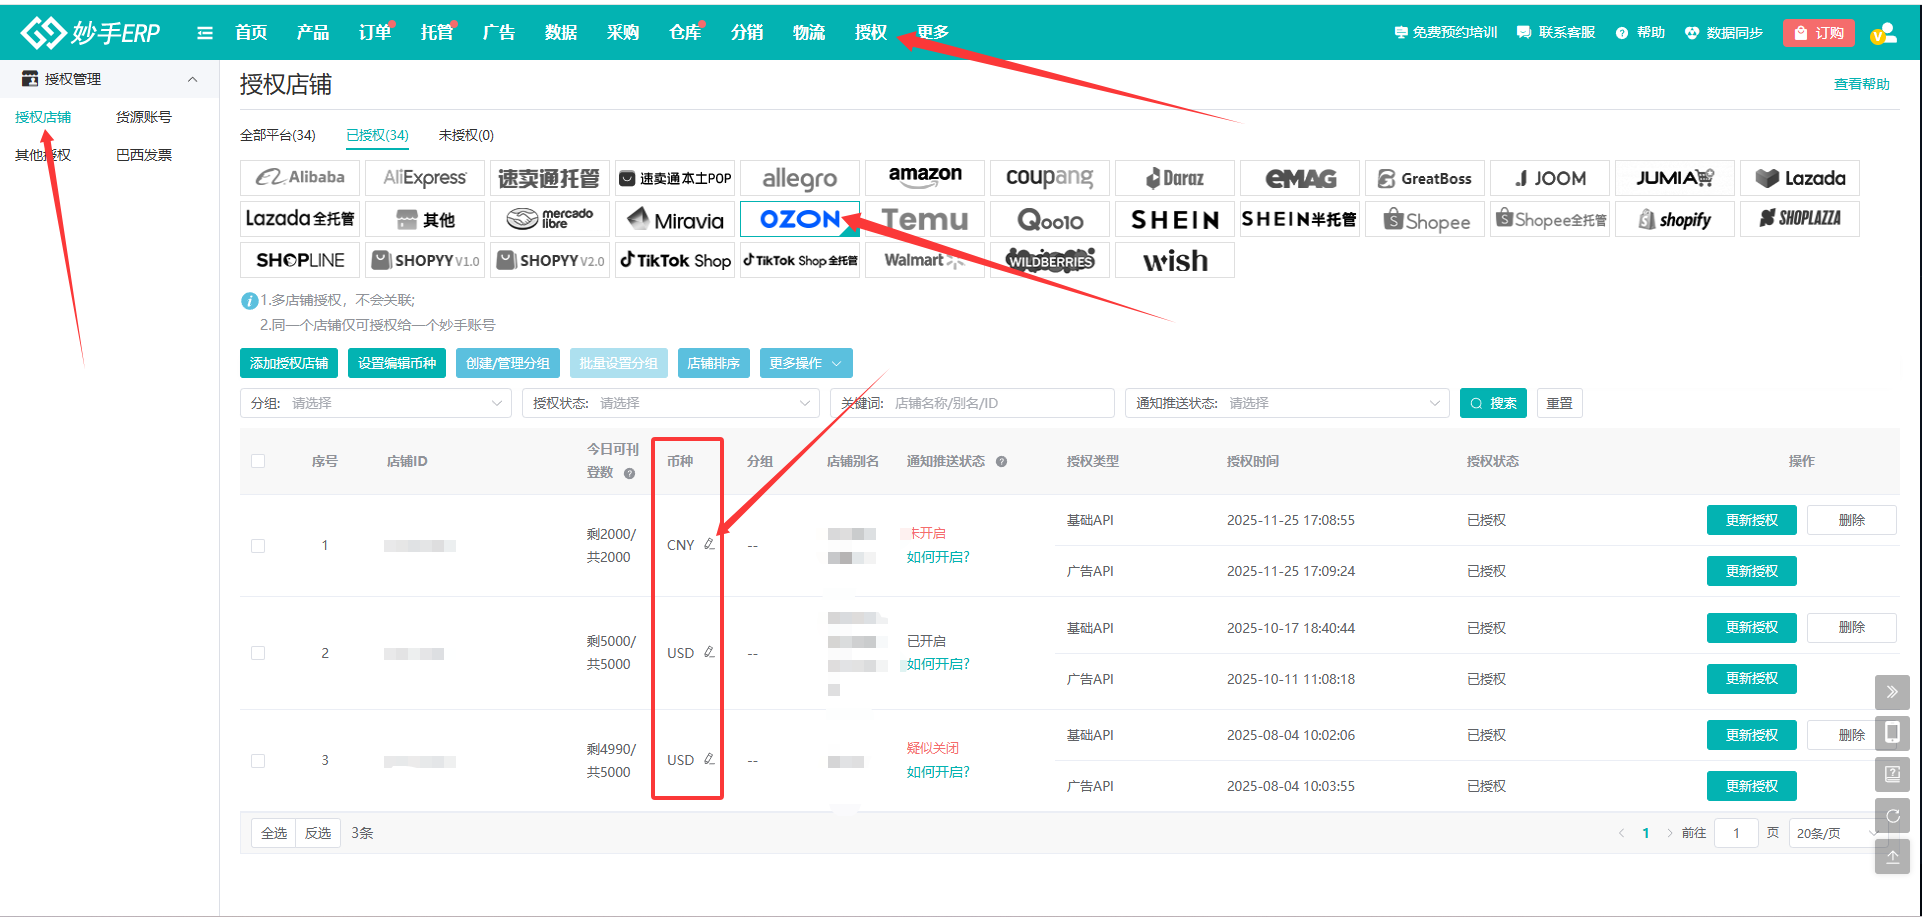This screenshot has width=1922, height=917.
Task: Collapse the 授权管理 sidebar section
Action: click(192, 79)
